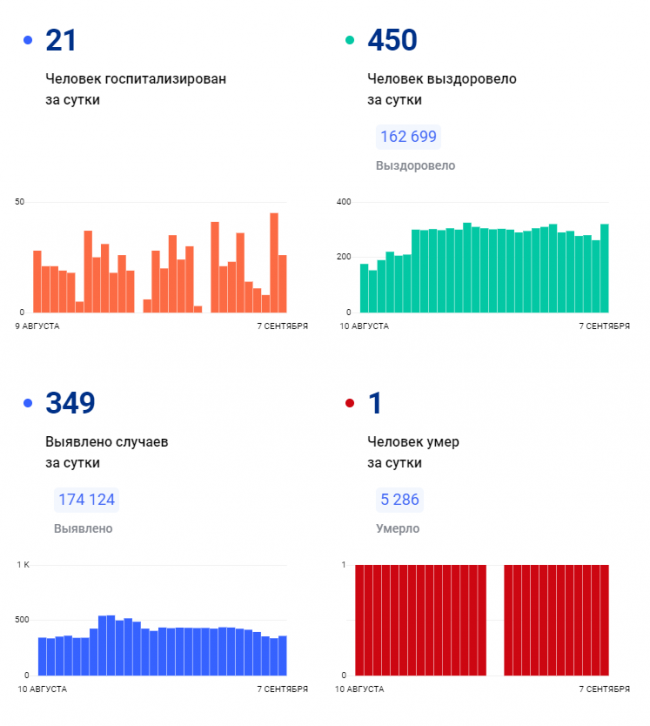Image resolution: width=650 pixels, height=726 pixels.
Task: Select the 174 124 detected total badge
Action: (x=86, y=500)
